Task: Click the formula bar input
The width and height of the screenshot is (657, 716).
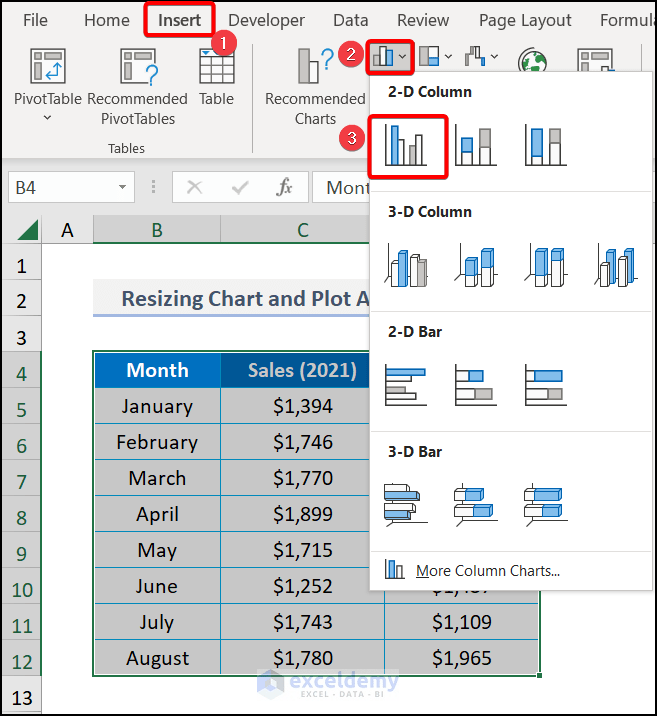Action: coord(342,187)
